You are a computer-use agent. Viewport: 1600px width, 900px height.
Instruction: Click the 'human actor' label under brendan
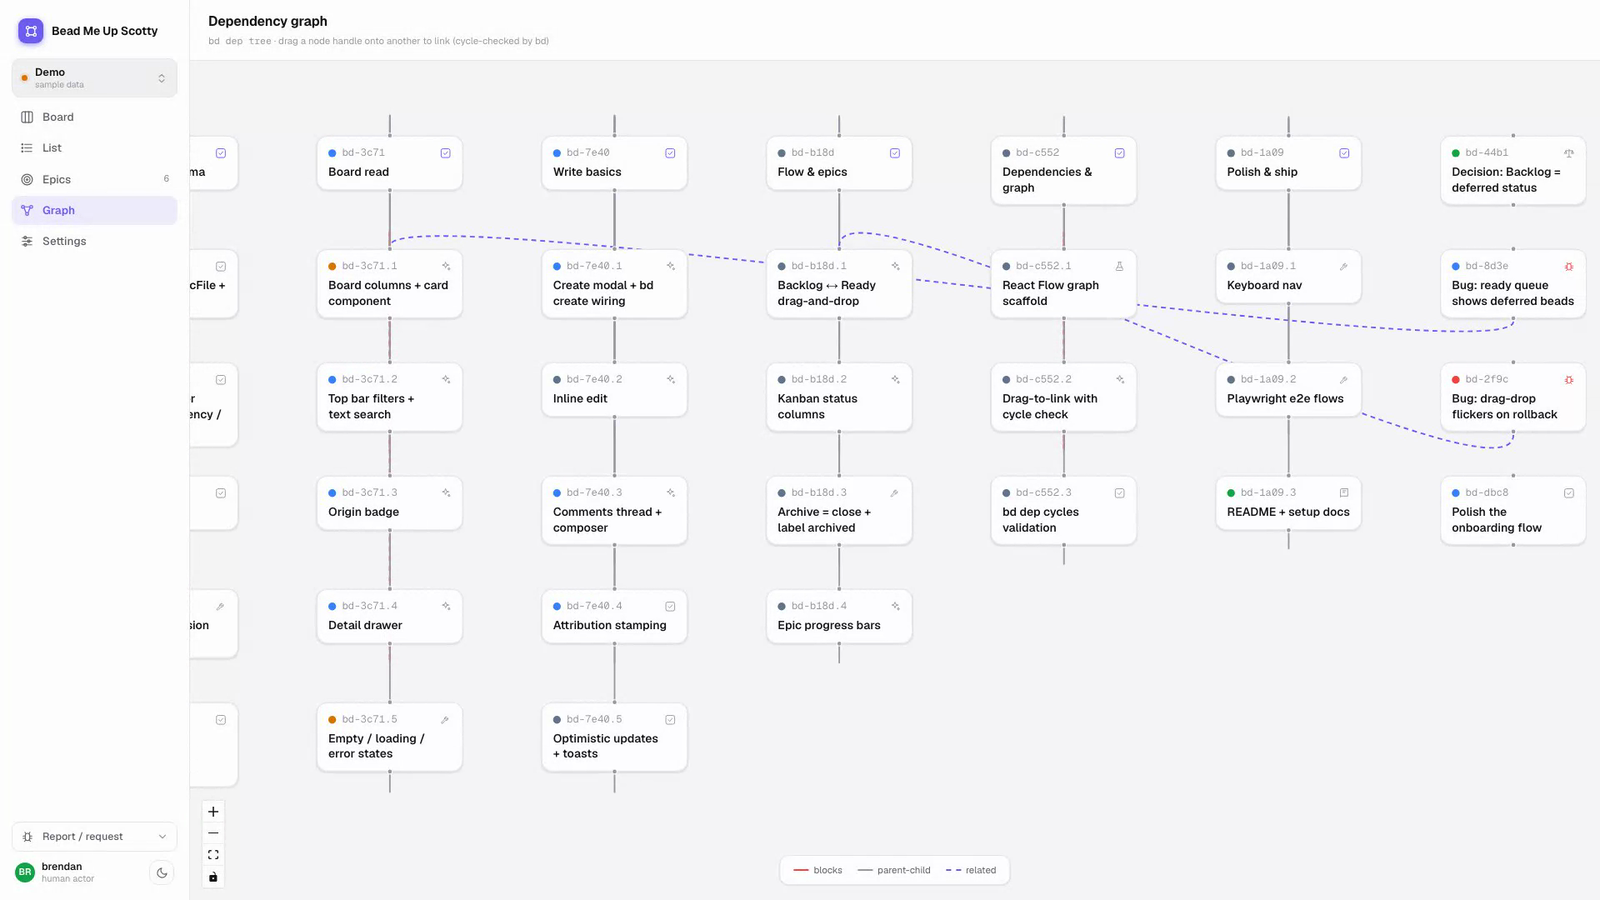pos(68,879)
